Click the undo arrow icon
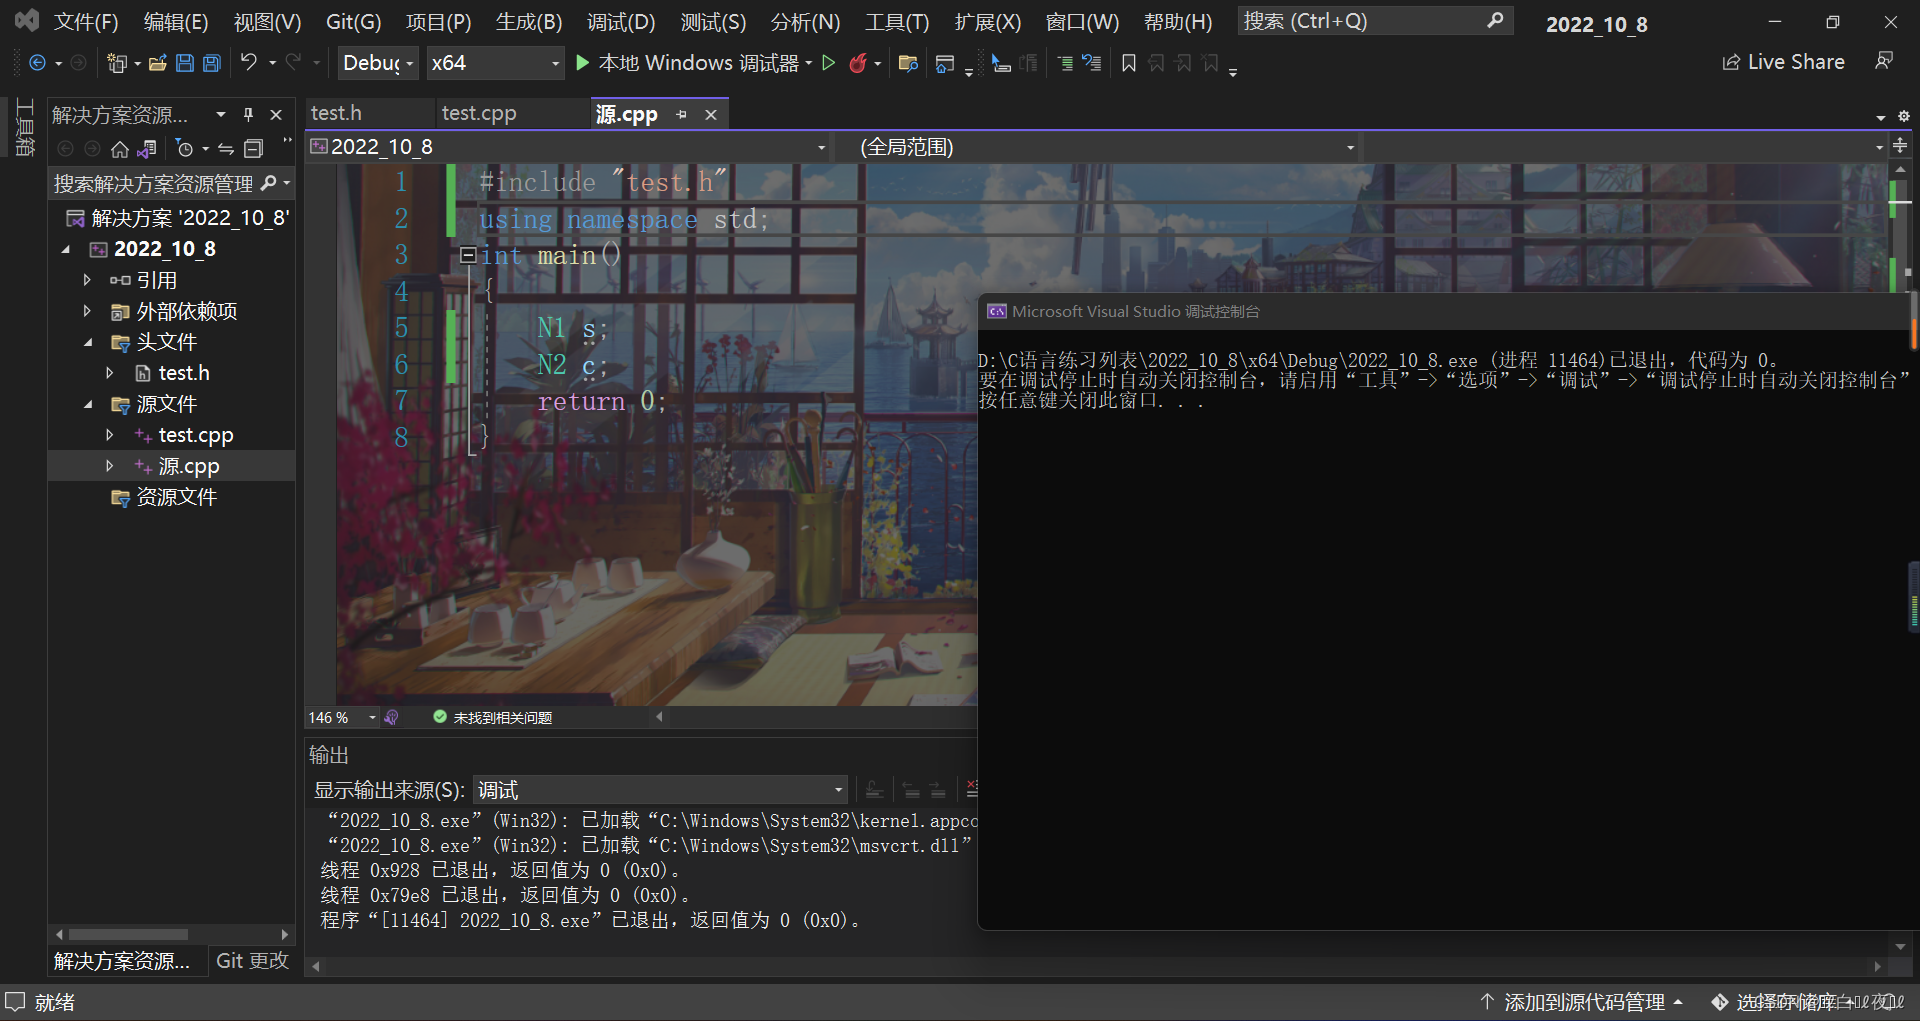The height and width of the screenshot is (1021, 1920). pyautogui.click(x=249, y=62)
